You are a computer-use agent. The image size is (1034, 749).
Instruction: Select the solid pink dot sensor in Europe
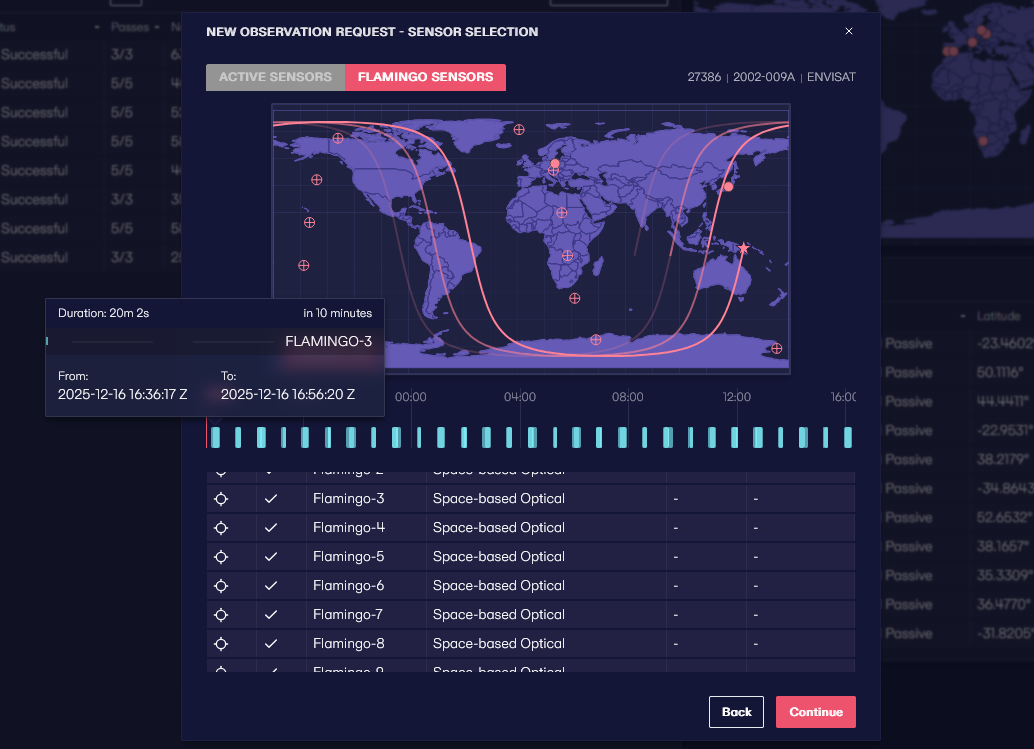tap(555, 164)
